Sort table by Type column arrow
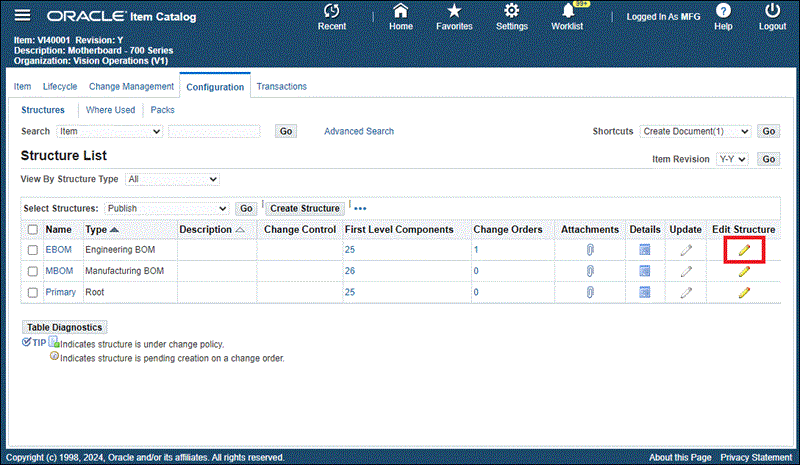800x465 pixels. pyautogui.click(x=114, y=230)
